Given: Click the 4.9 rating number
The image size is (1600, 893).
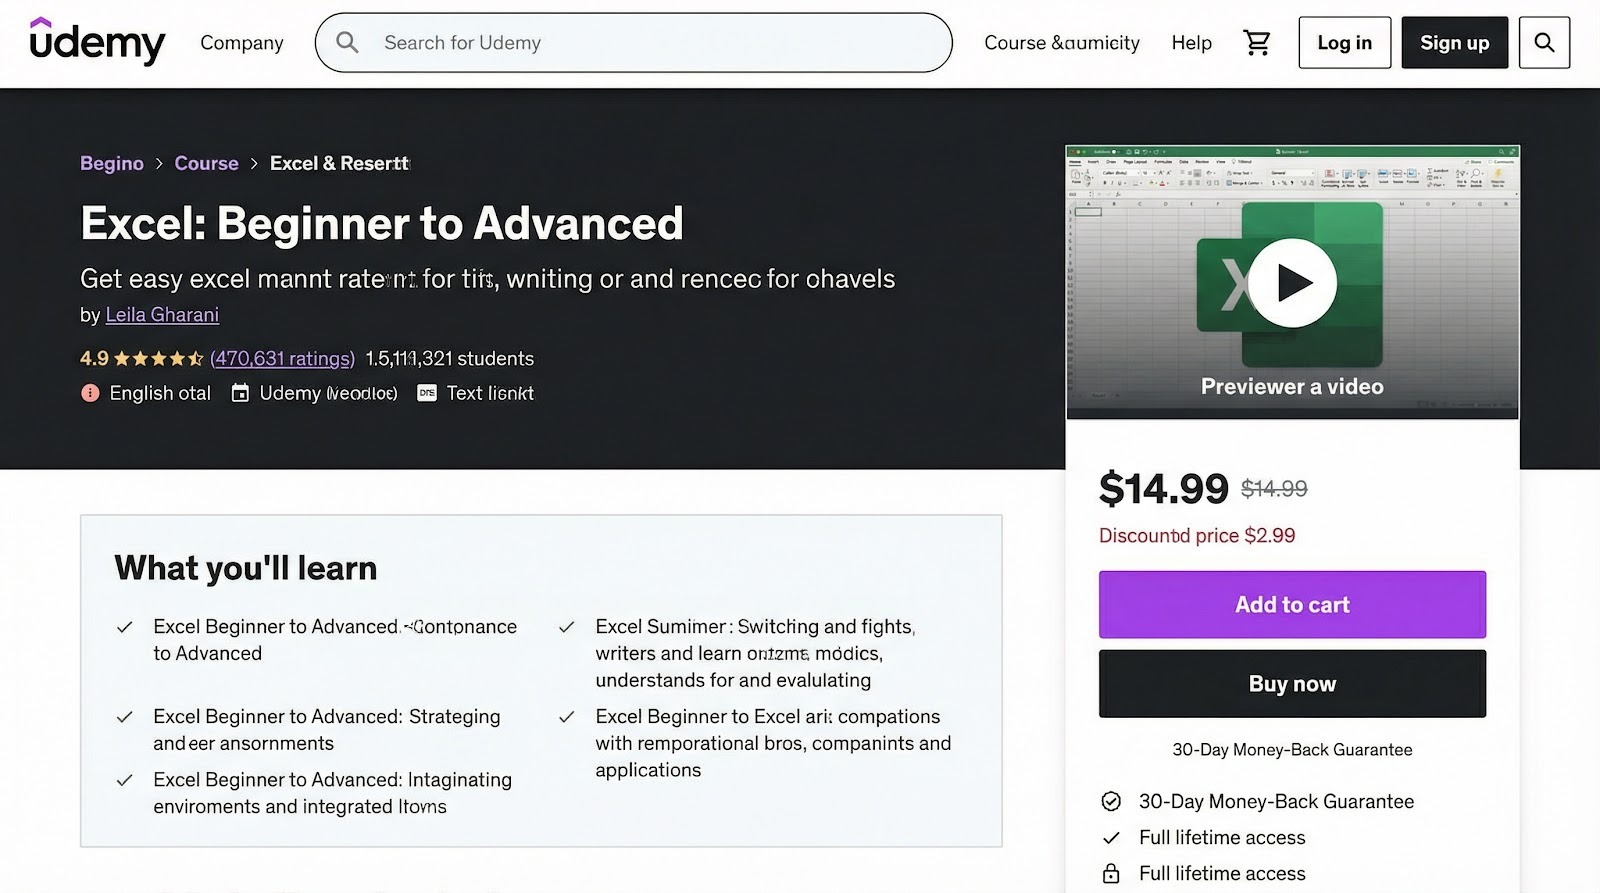Looking at the screenshot, I should coord(94,358).
